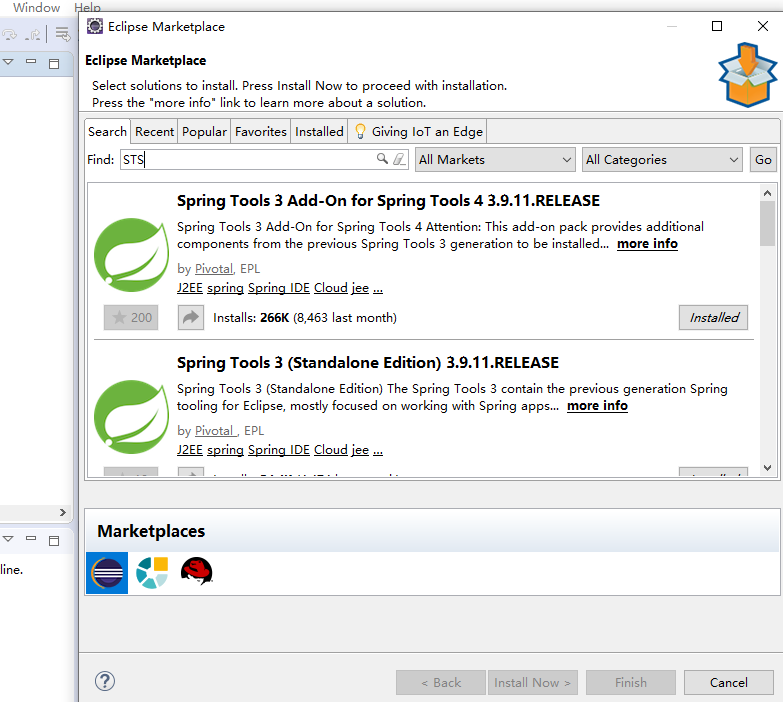Open Pivotal link under Spring Tools 3 Add-On
This screenshot has width=783, height=702.
pos(214,269)
